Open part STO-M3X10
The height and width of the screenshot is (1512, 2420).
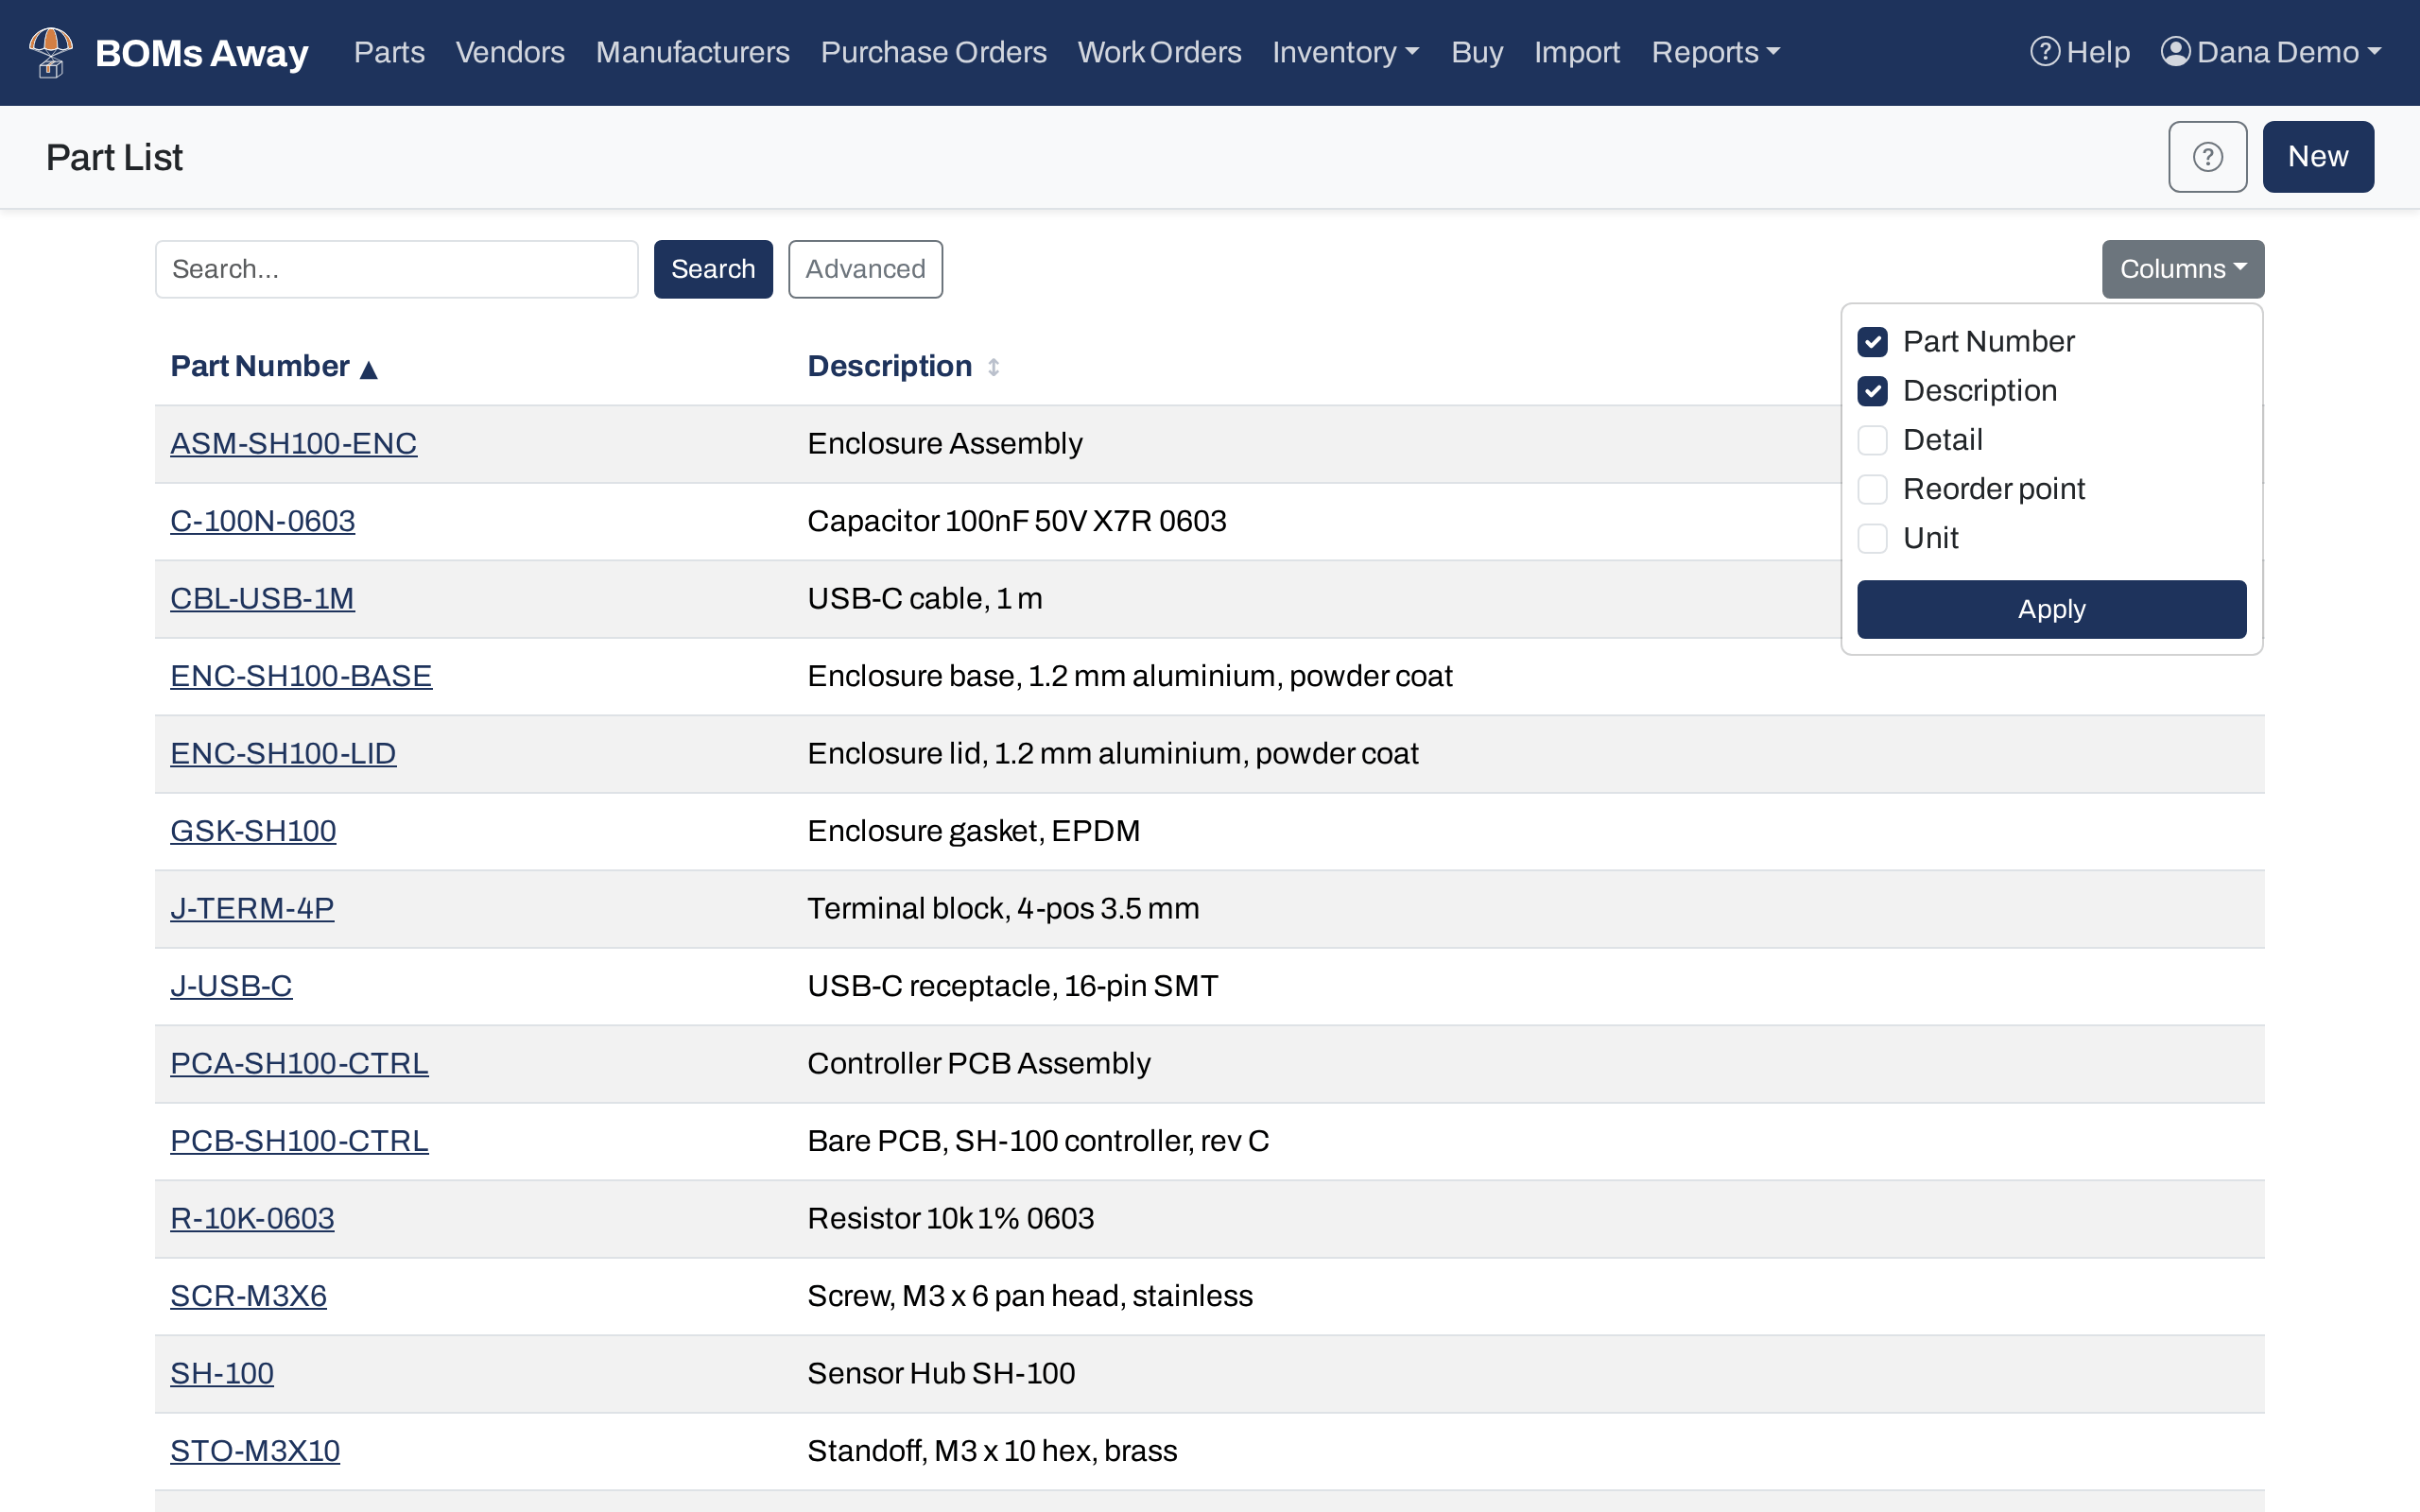[x=255, y=1451]
